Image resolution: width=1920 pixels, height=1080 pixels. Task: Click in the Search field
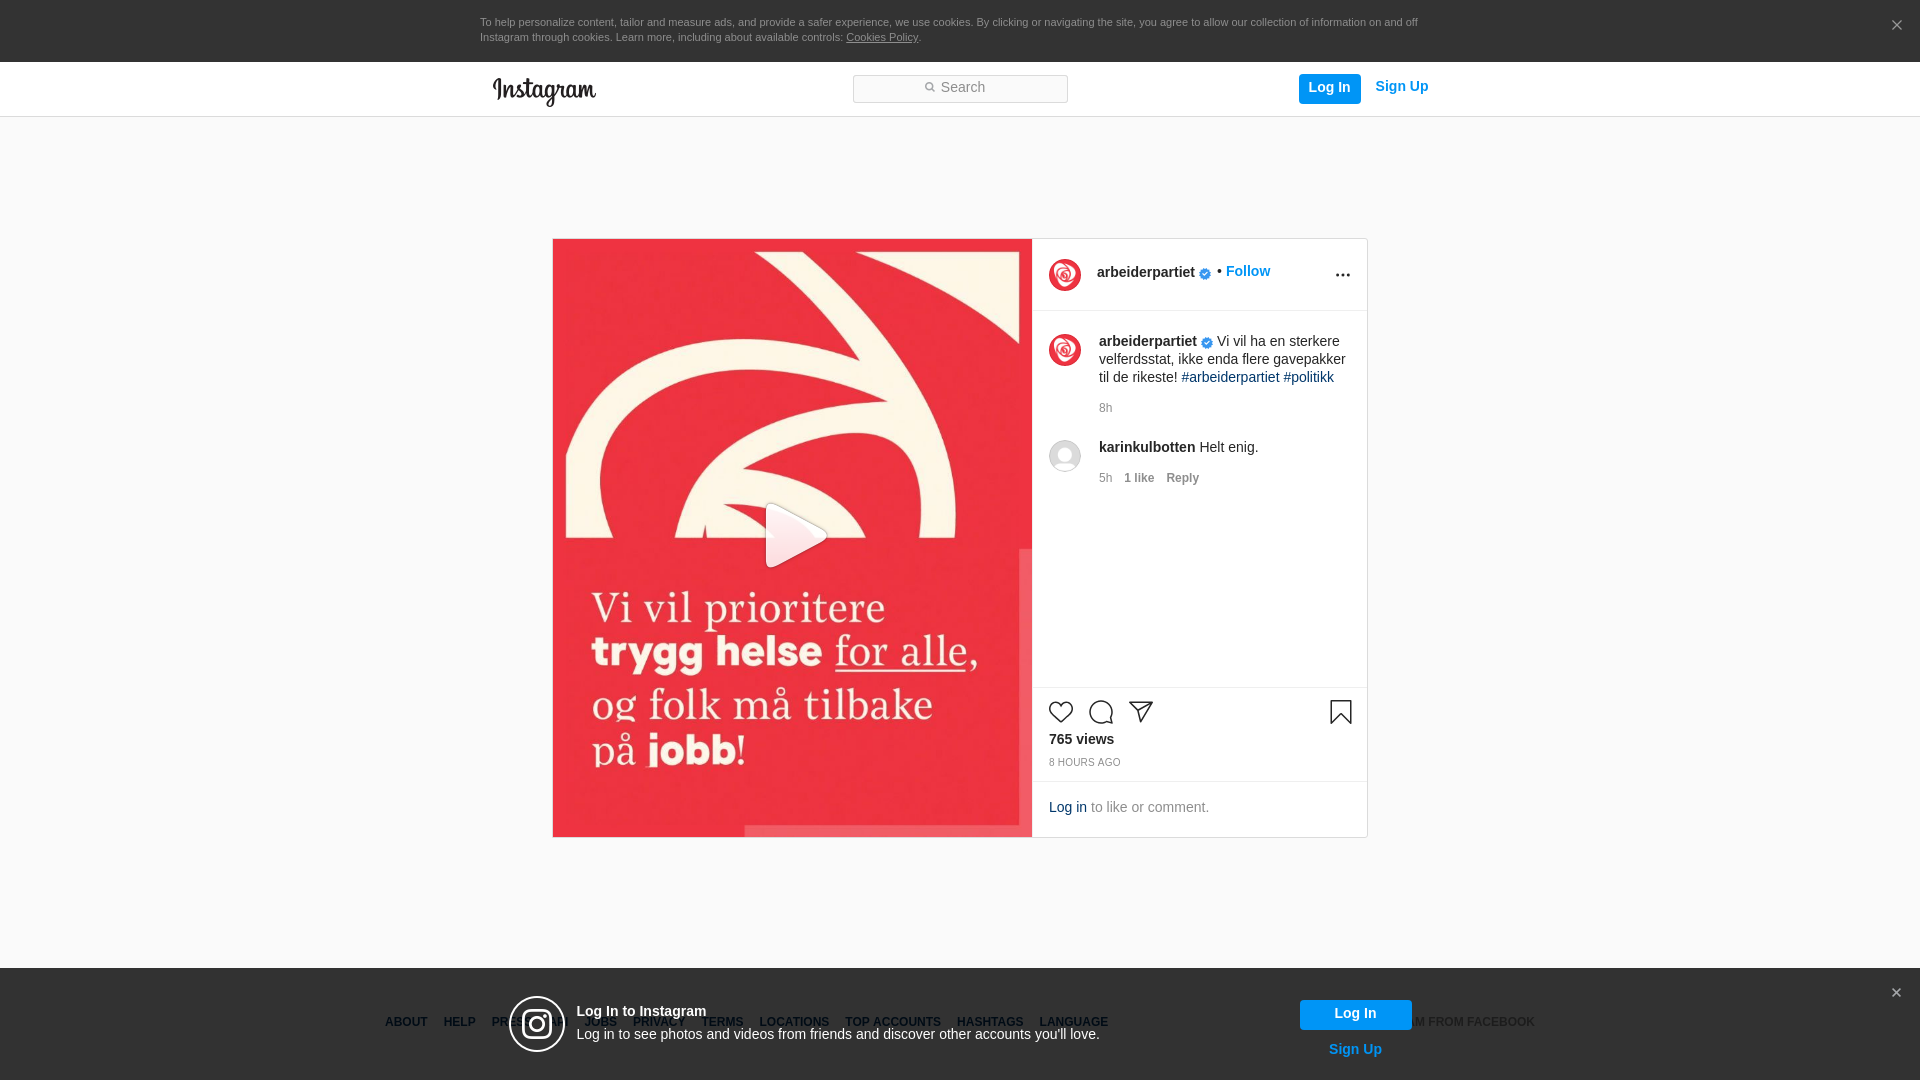coord(960,88)
